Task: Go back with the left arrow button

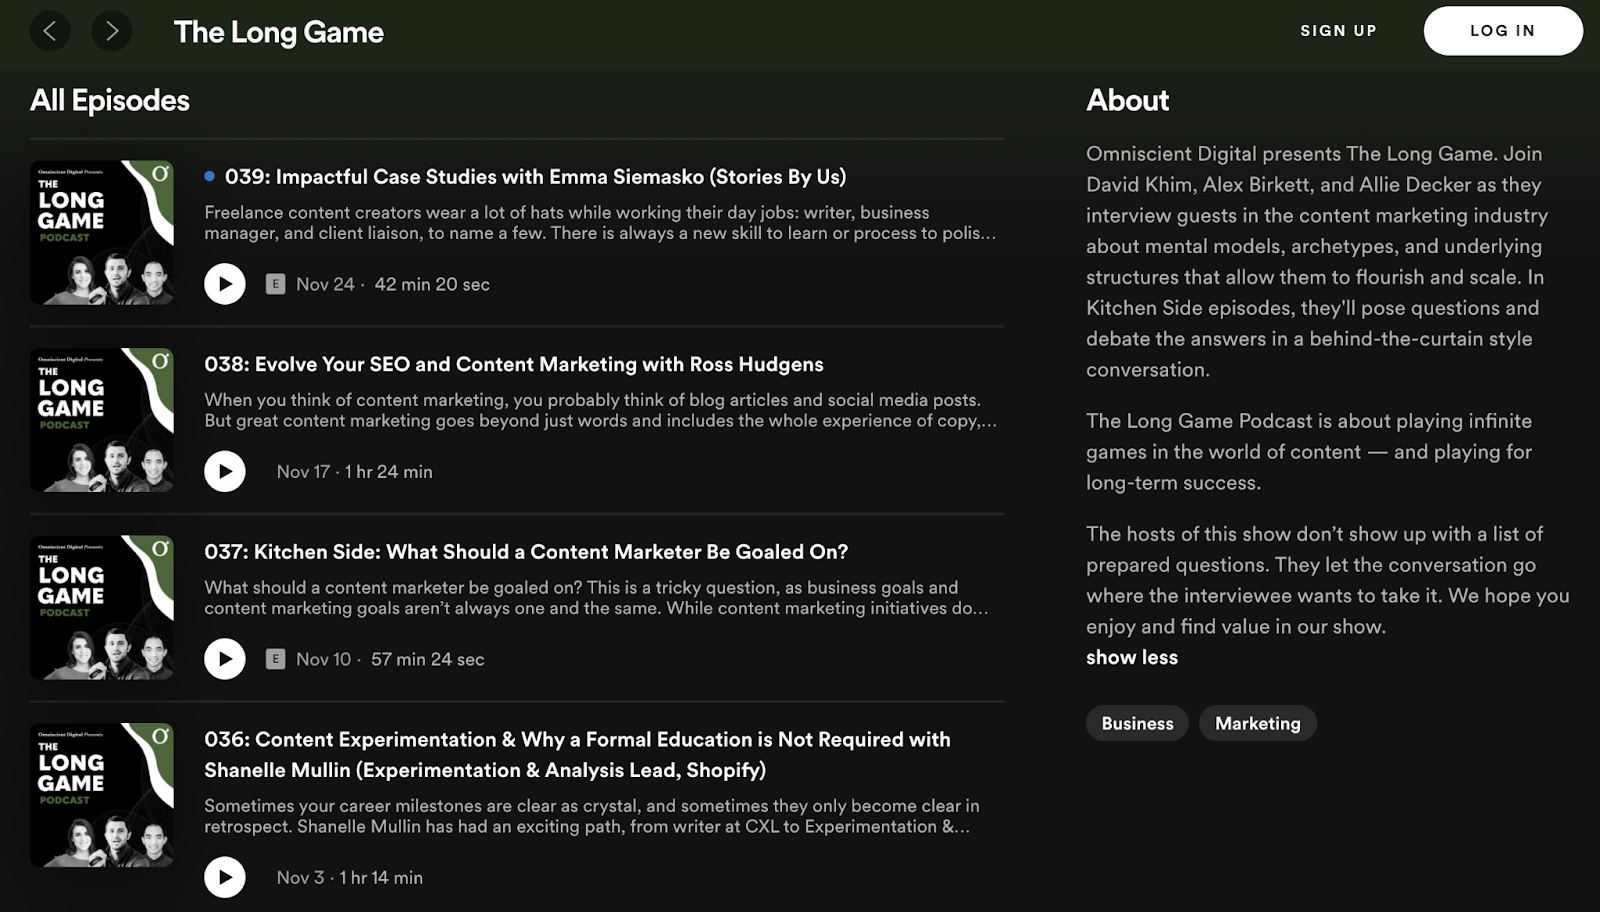Action: (x=50, y=31)
